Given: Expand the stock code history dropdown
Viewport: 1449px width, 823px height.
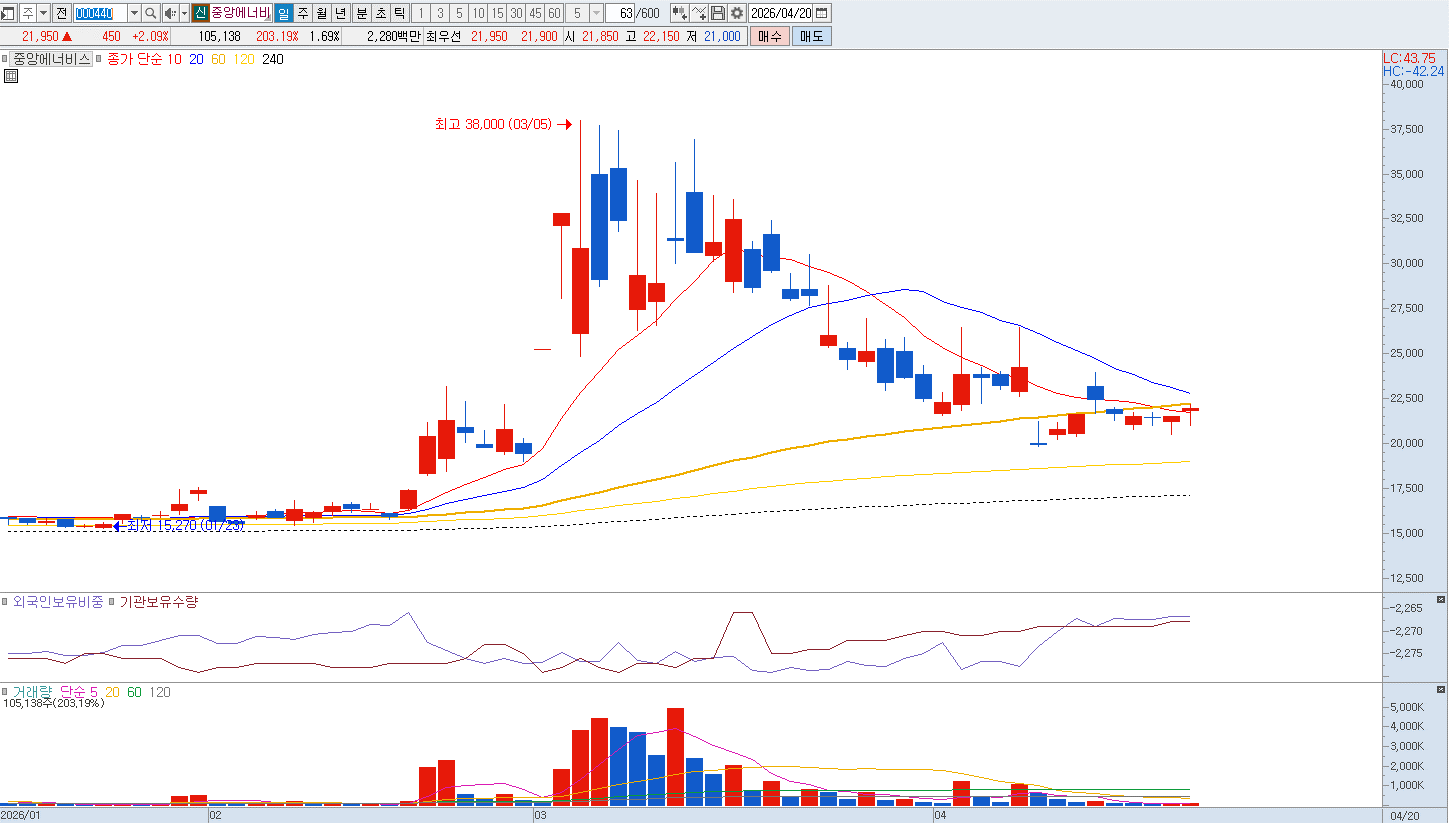Looking at the screenshot, I should coord(134,13).
